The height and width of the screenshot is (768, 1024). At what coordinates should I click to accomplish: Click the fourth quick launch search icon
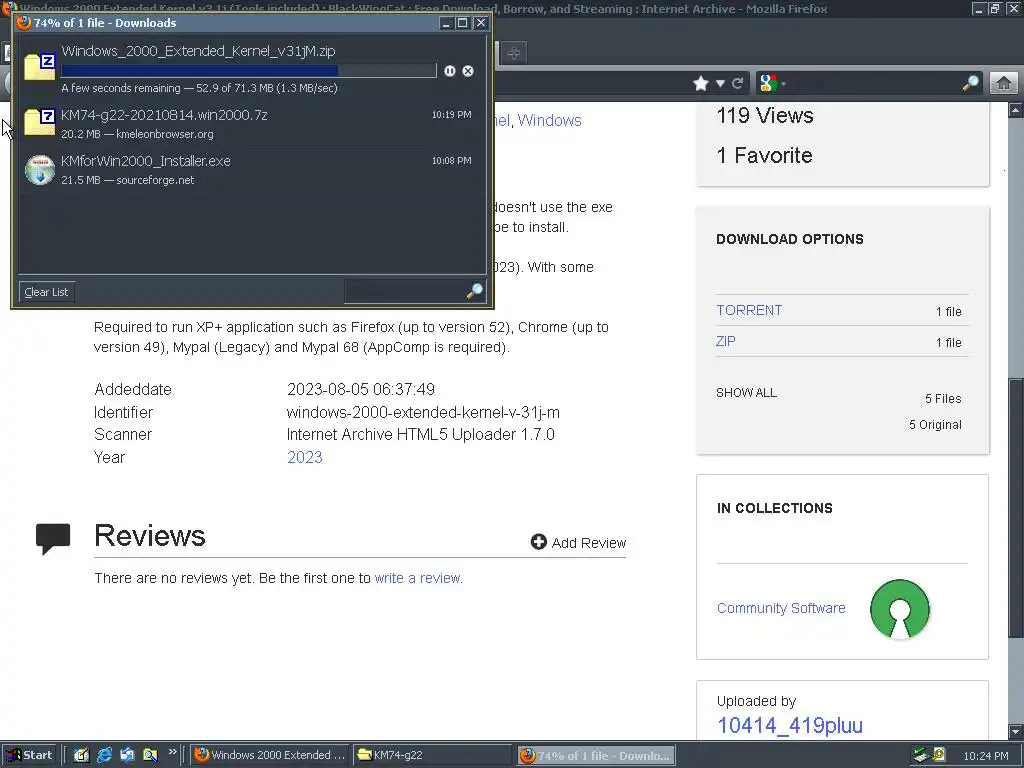coord(150,755)
